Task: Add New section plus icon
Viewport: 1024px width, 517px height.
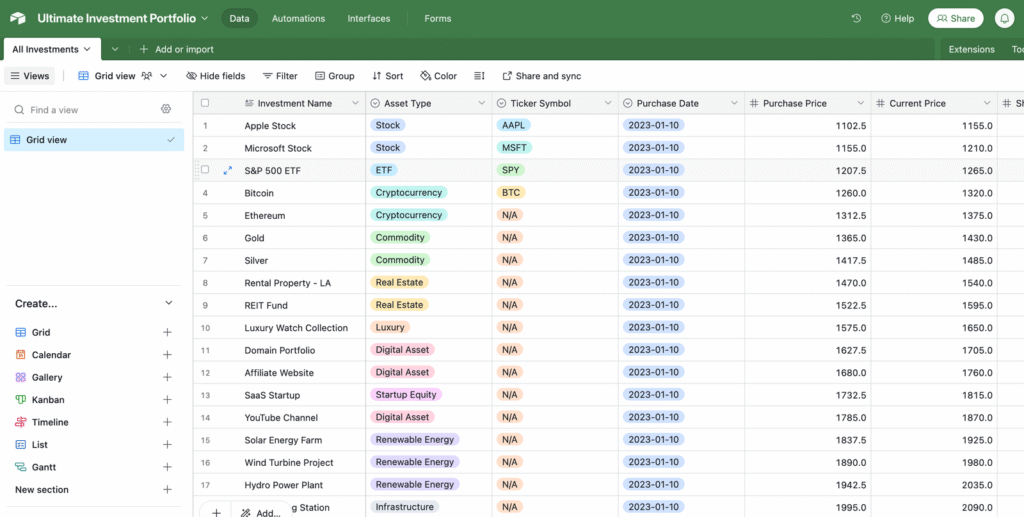Action: click(167, 490)
